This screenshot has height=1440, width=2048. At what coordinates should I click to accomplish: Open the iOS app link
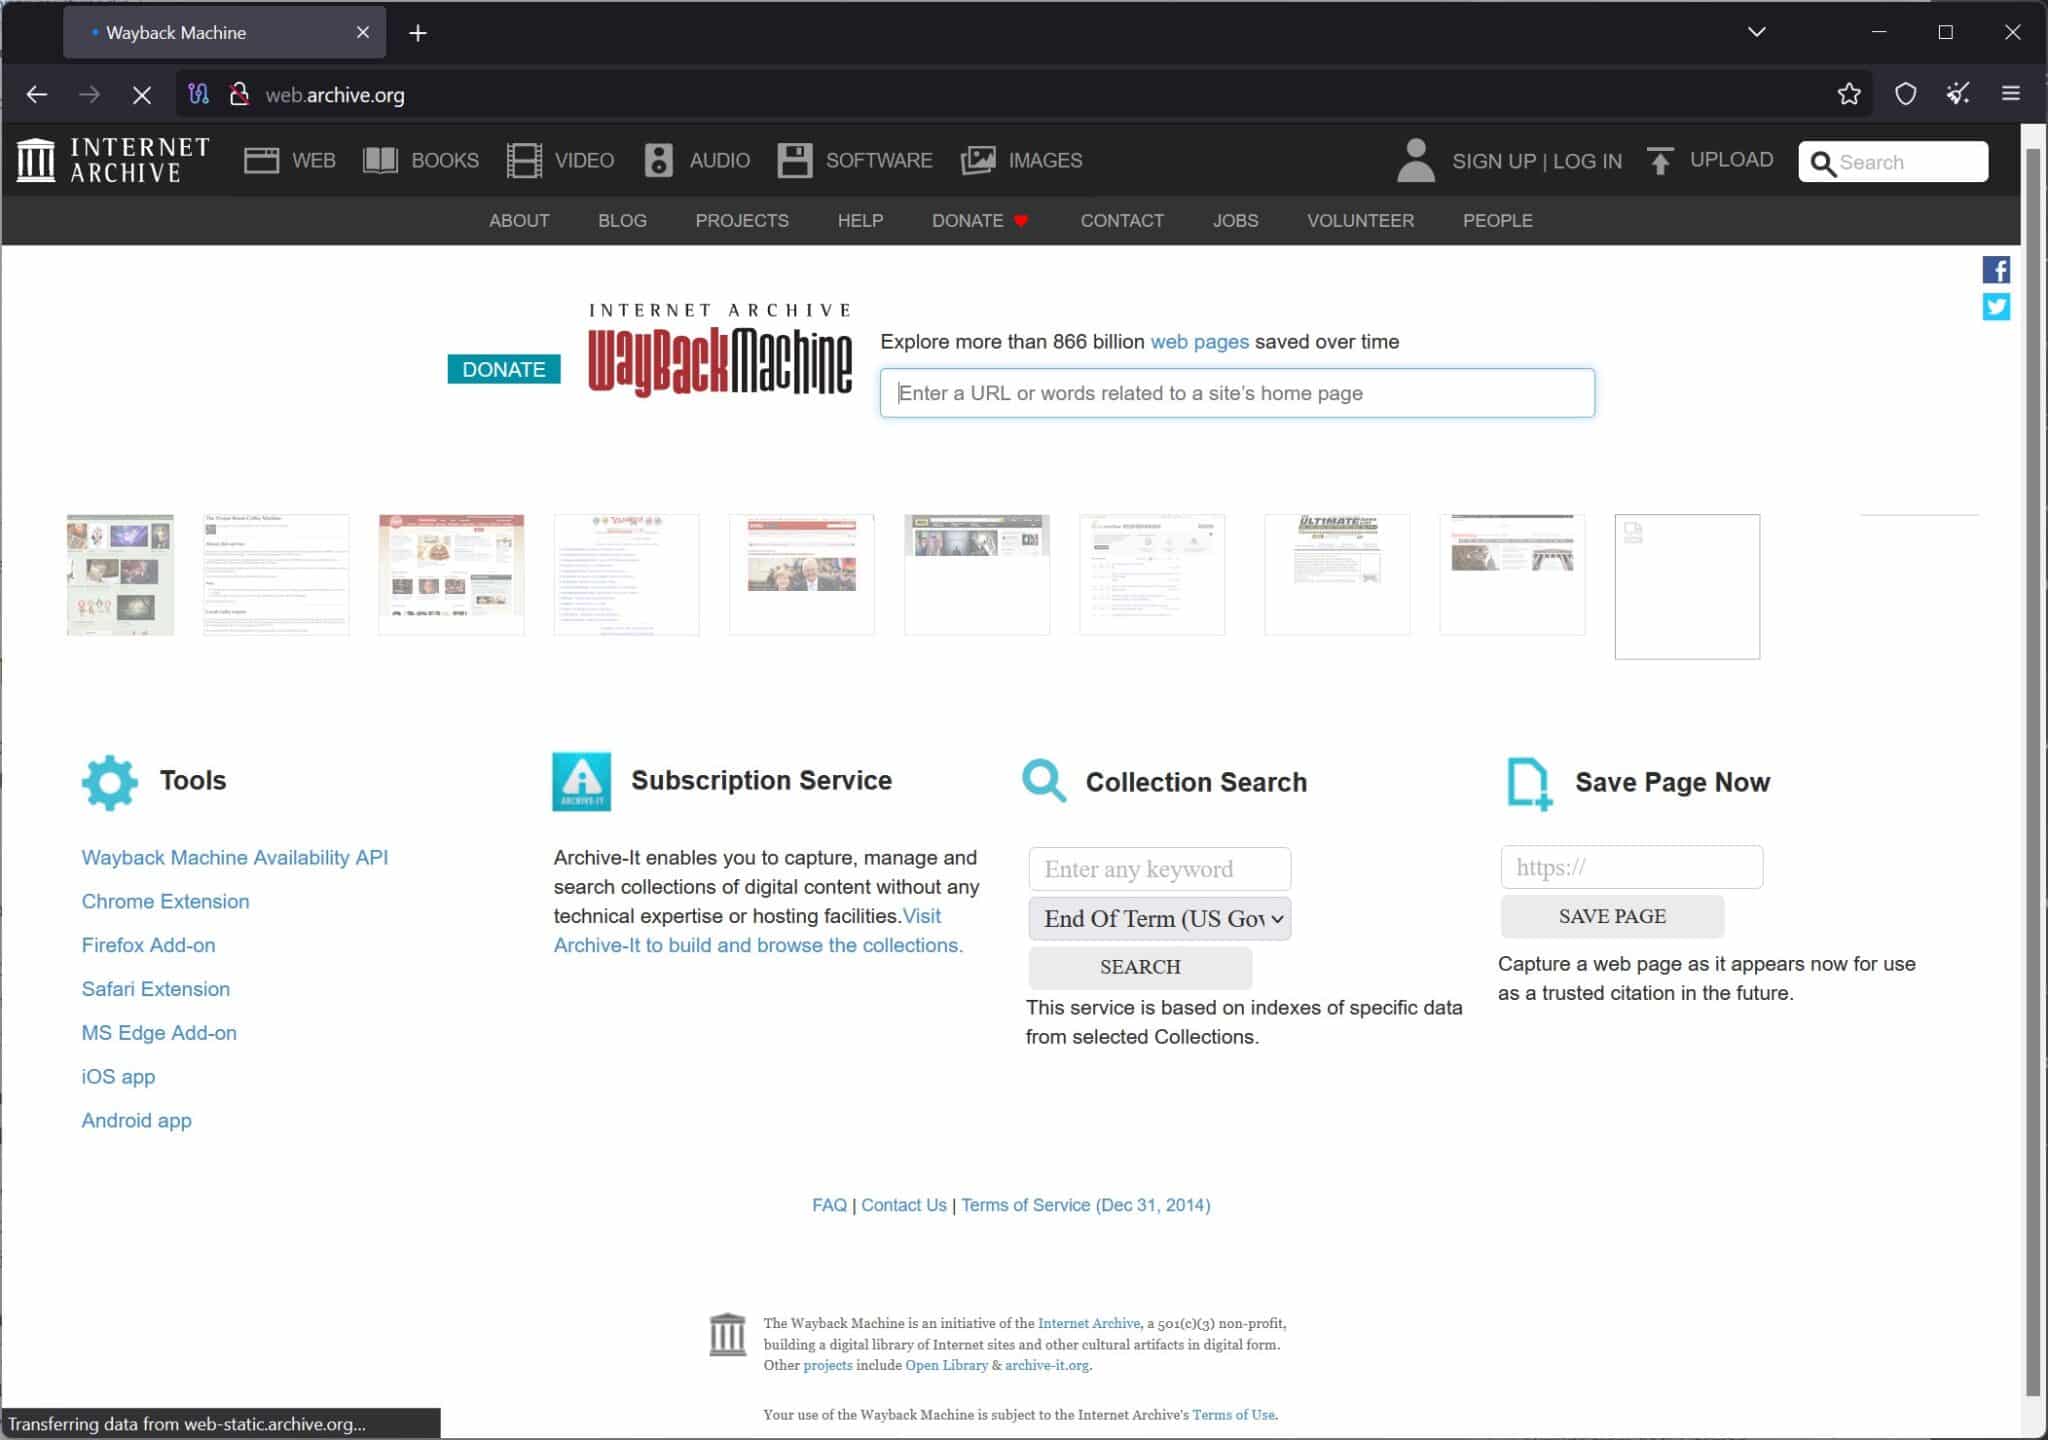pyautogui.click(x=118, y=1077)
